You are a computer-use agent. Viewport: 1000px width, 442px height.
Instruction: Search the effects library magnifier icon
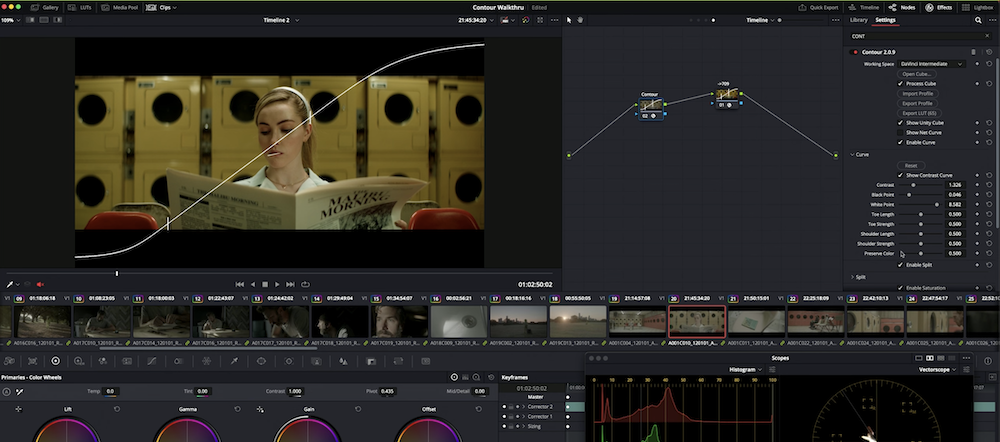pos(978,20)
